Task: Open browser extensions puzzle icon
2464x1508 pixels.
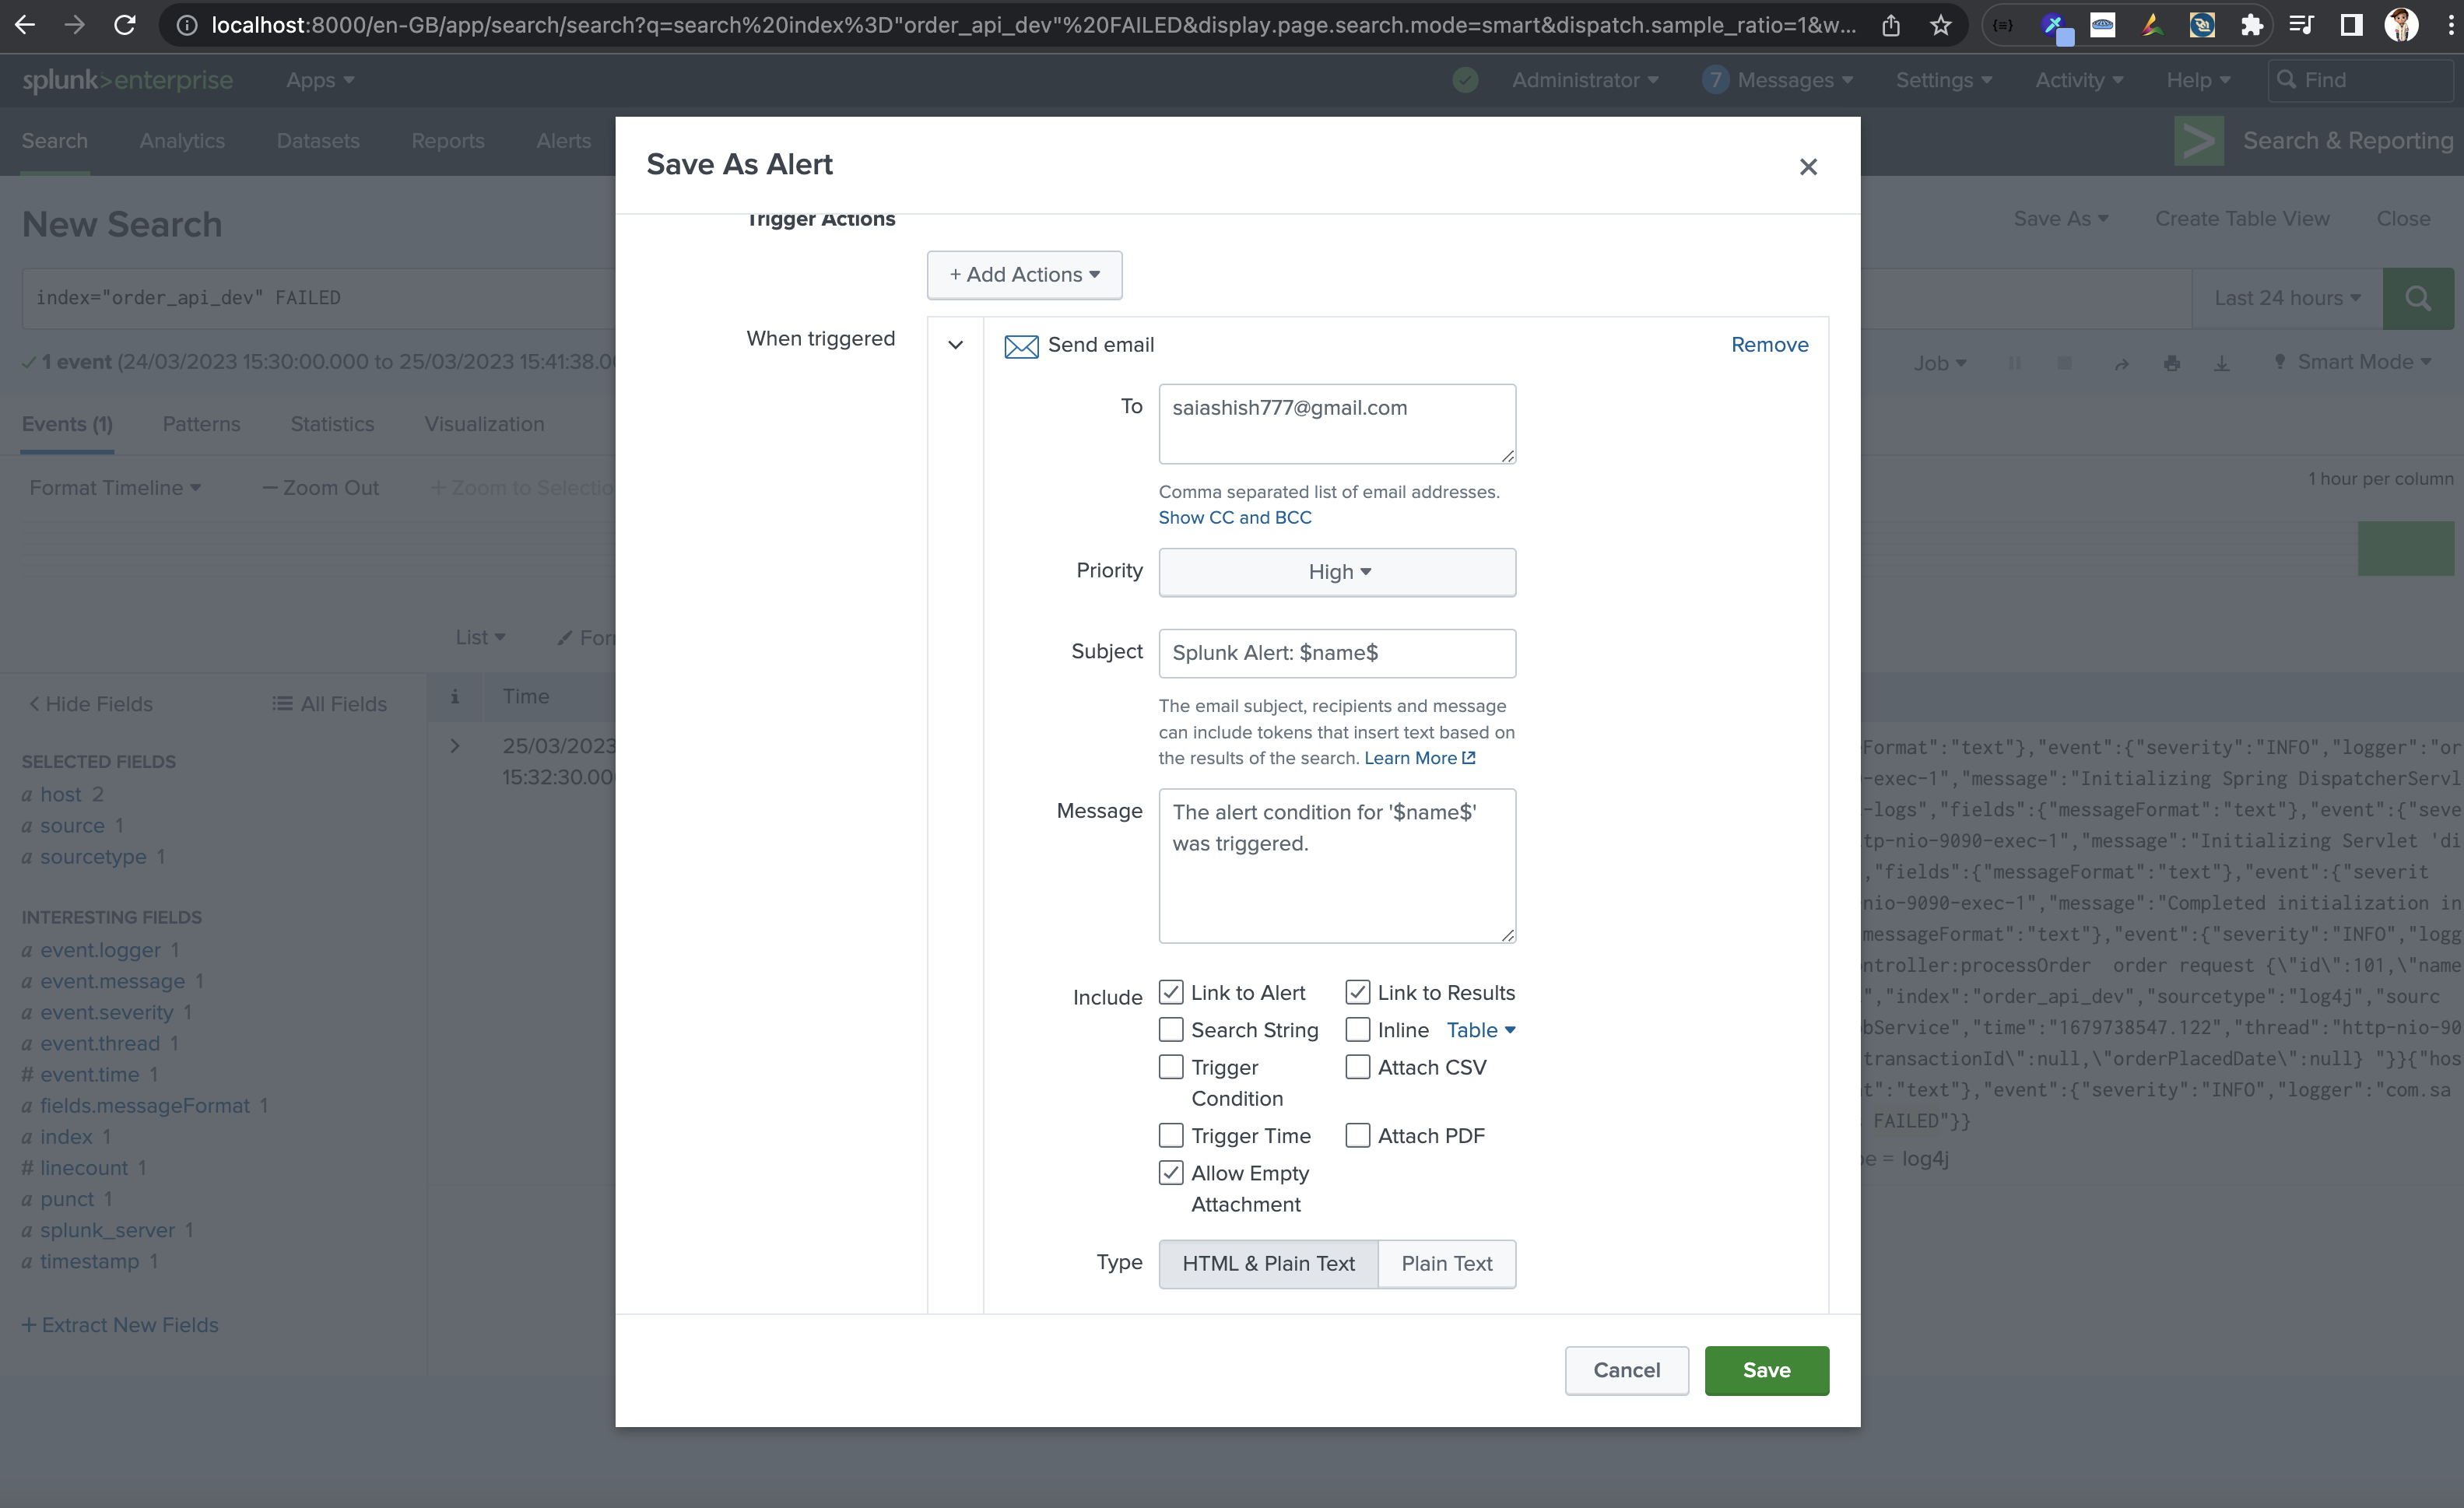Action: (2252, 25)
